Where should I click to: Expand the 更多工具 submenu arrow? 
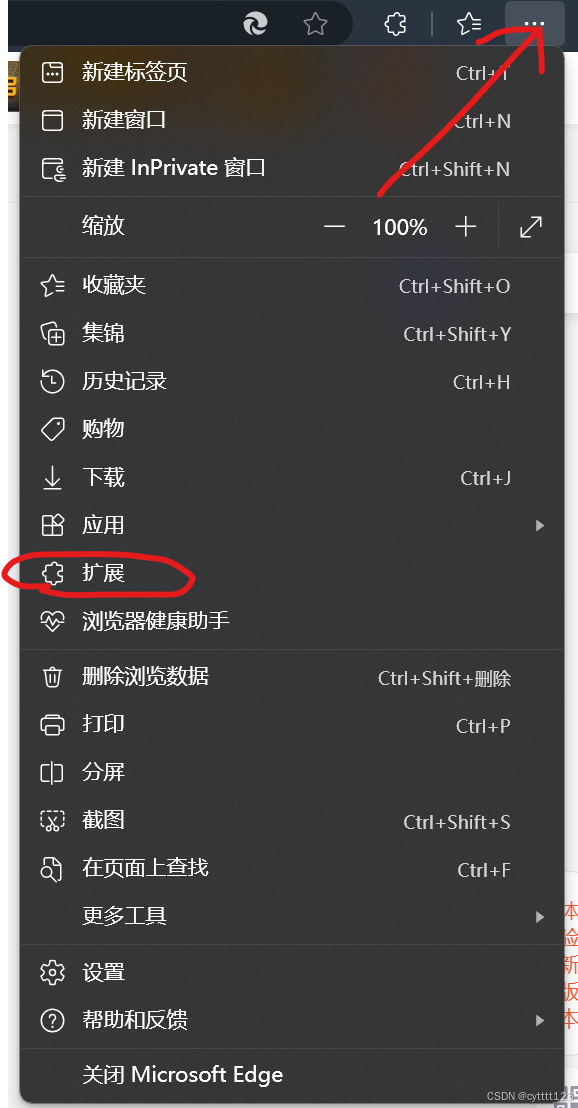tap(540, 917)
